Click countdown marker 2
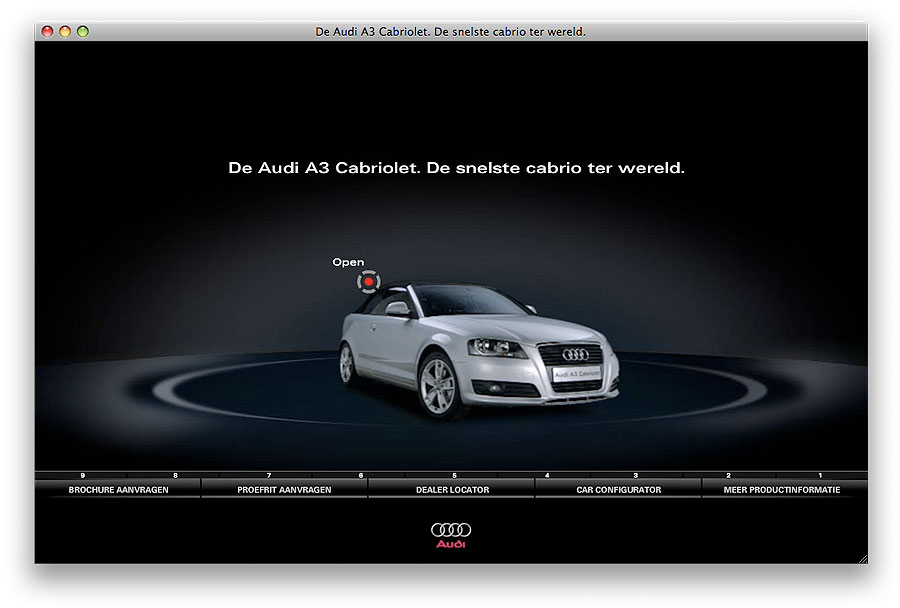 (x=728, y=475)
